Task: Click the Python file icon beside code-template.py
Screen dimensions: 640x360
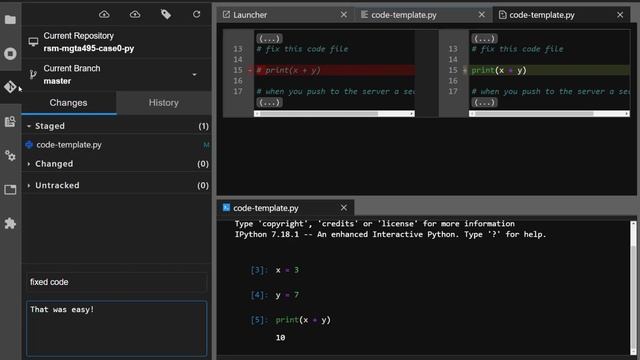Action: (x=29, y=144)
